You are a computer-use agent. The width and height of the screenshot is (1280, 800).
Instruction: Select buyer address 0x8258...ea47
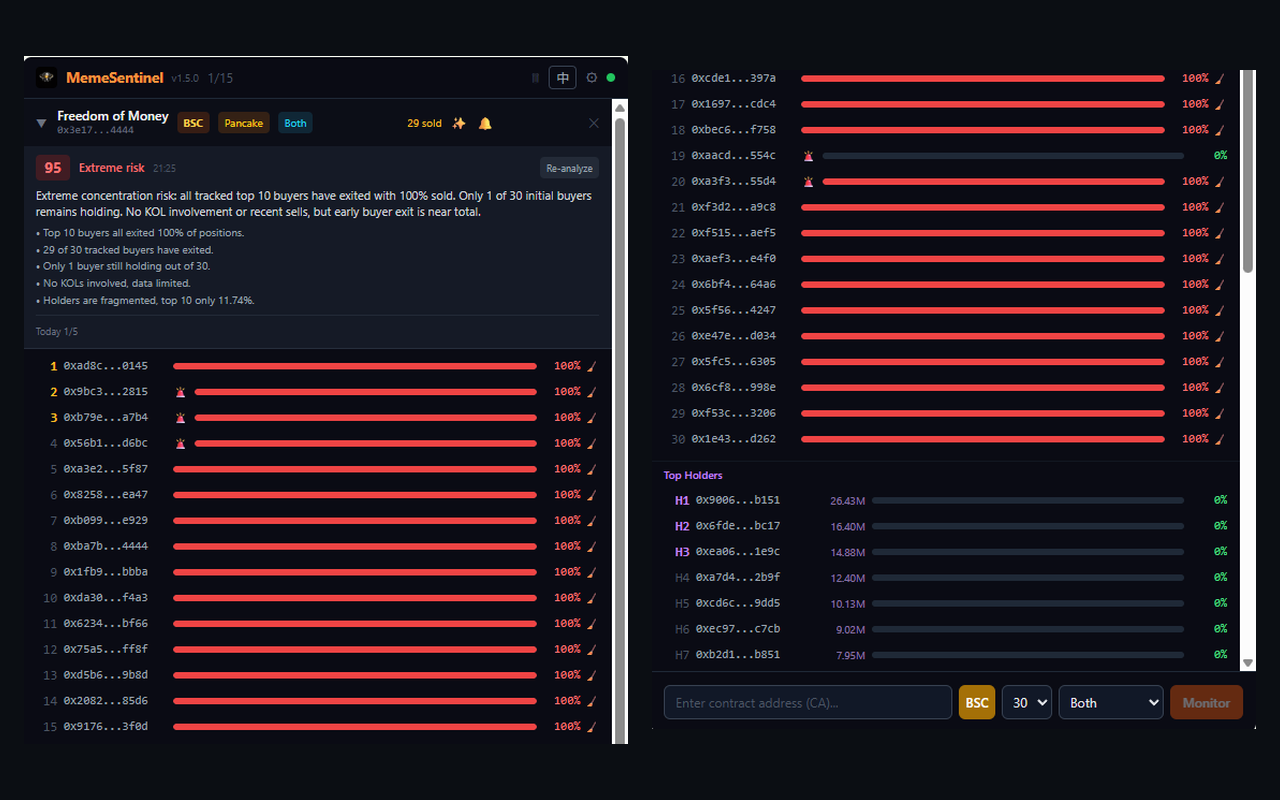[105, 495]
